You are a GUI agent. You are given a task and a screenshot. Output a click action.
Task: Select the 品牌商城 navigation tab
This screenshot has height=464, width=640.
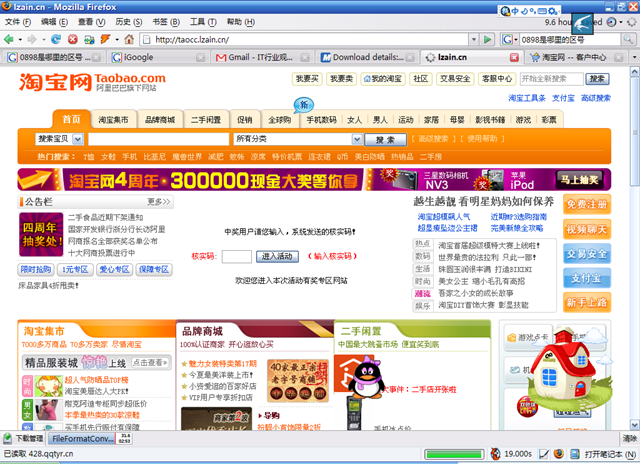click(160, 120)
